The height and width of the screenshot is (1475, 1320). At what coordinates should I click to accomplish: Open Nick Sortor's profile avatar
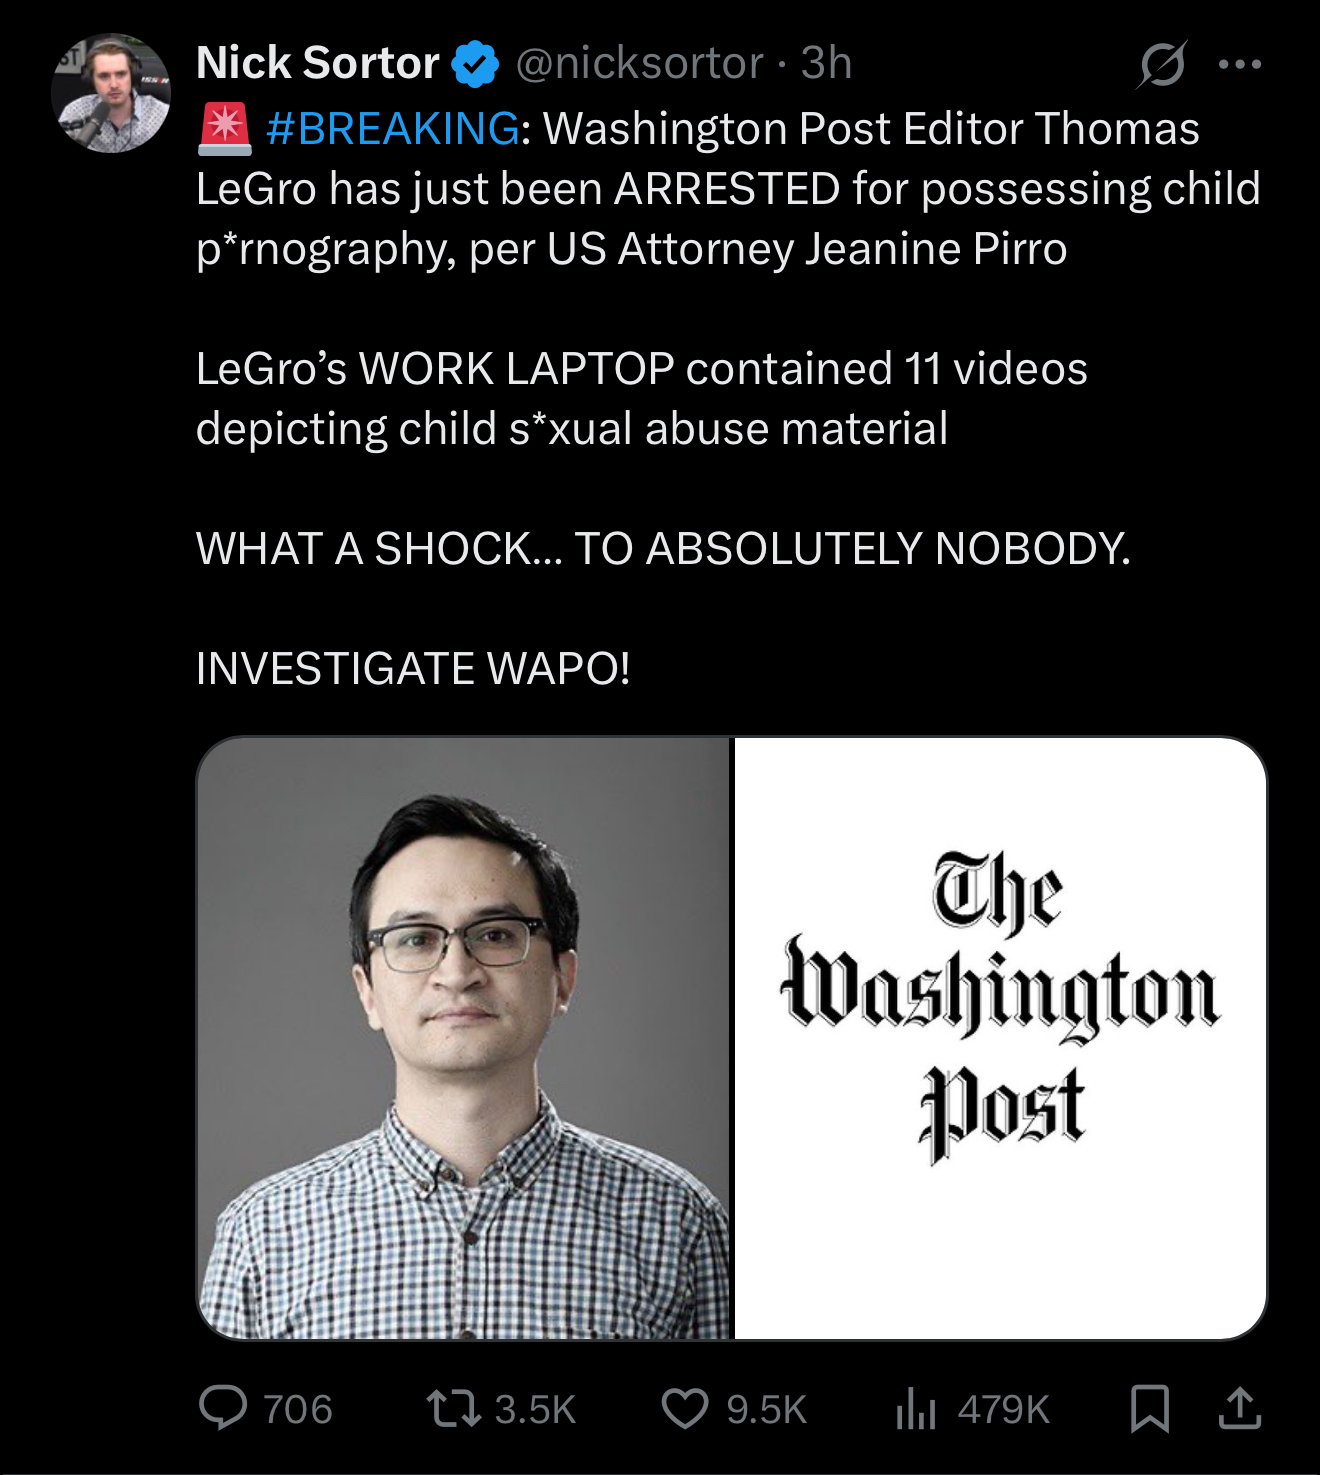(111, 93)
